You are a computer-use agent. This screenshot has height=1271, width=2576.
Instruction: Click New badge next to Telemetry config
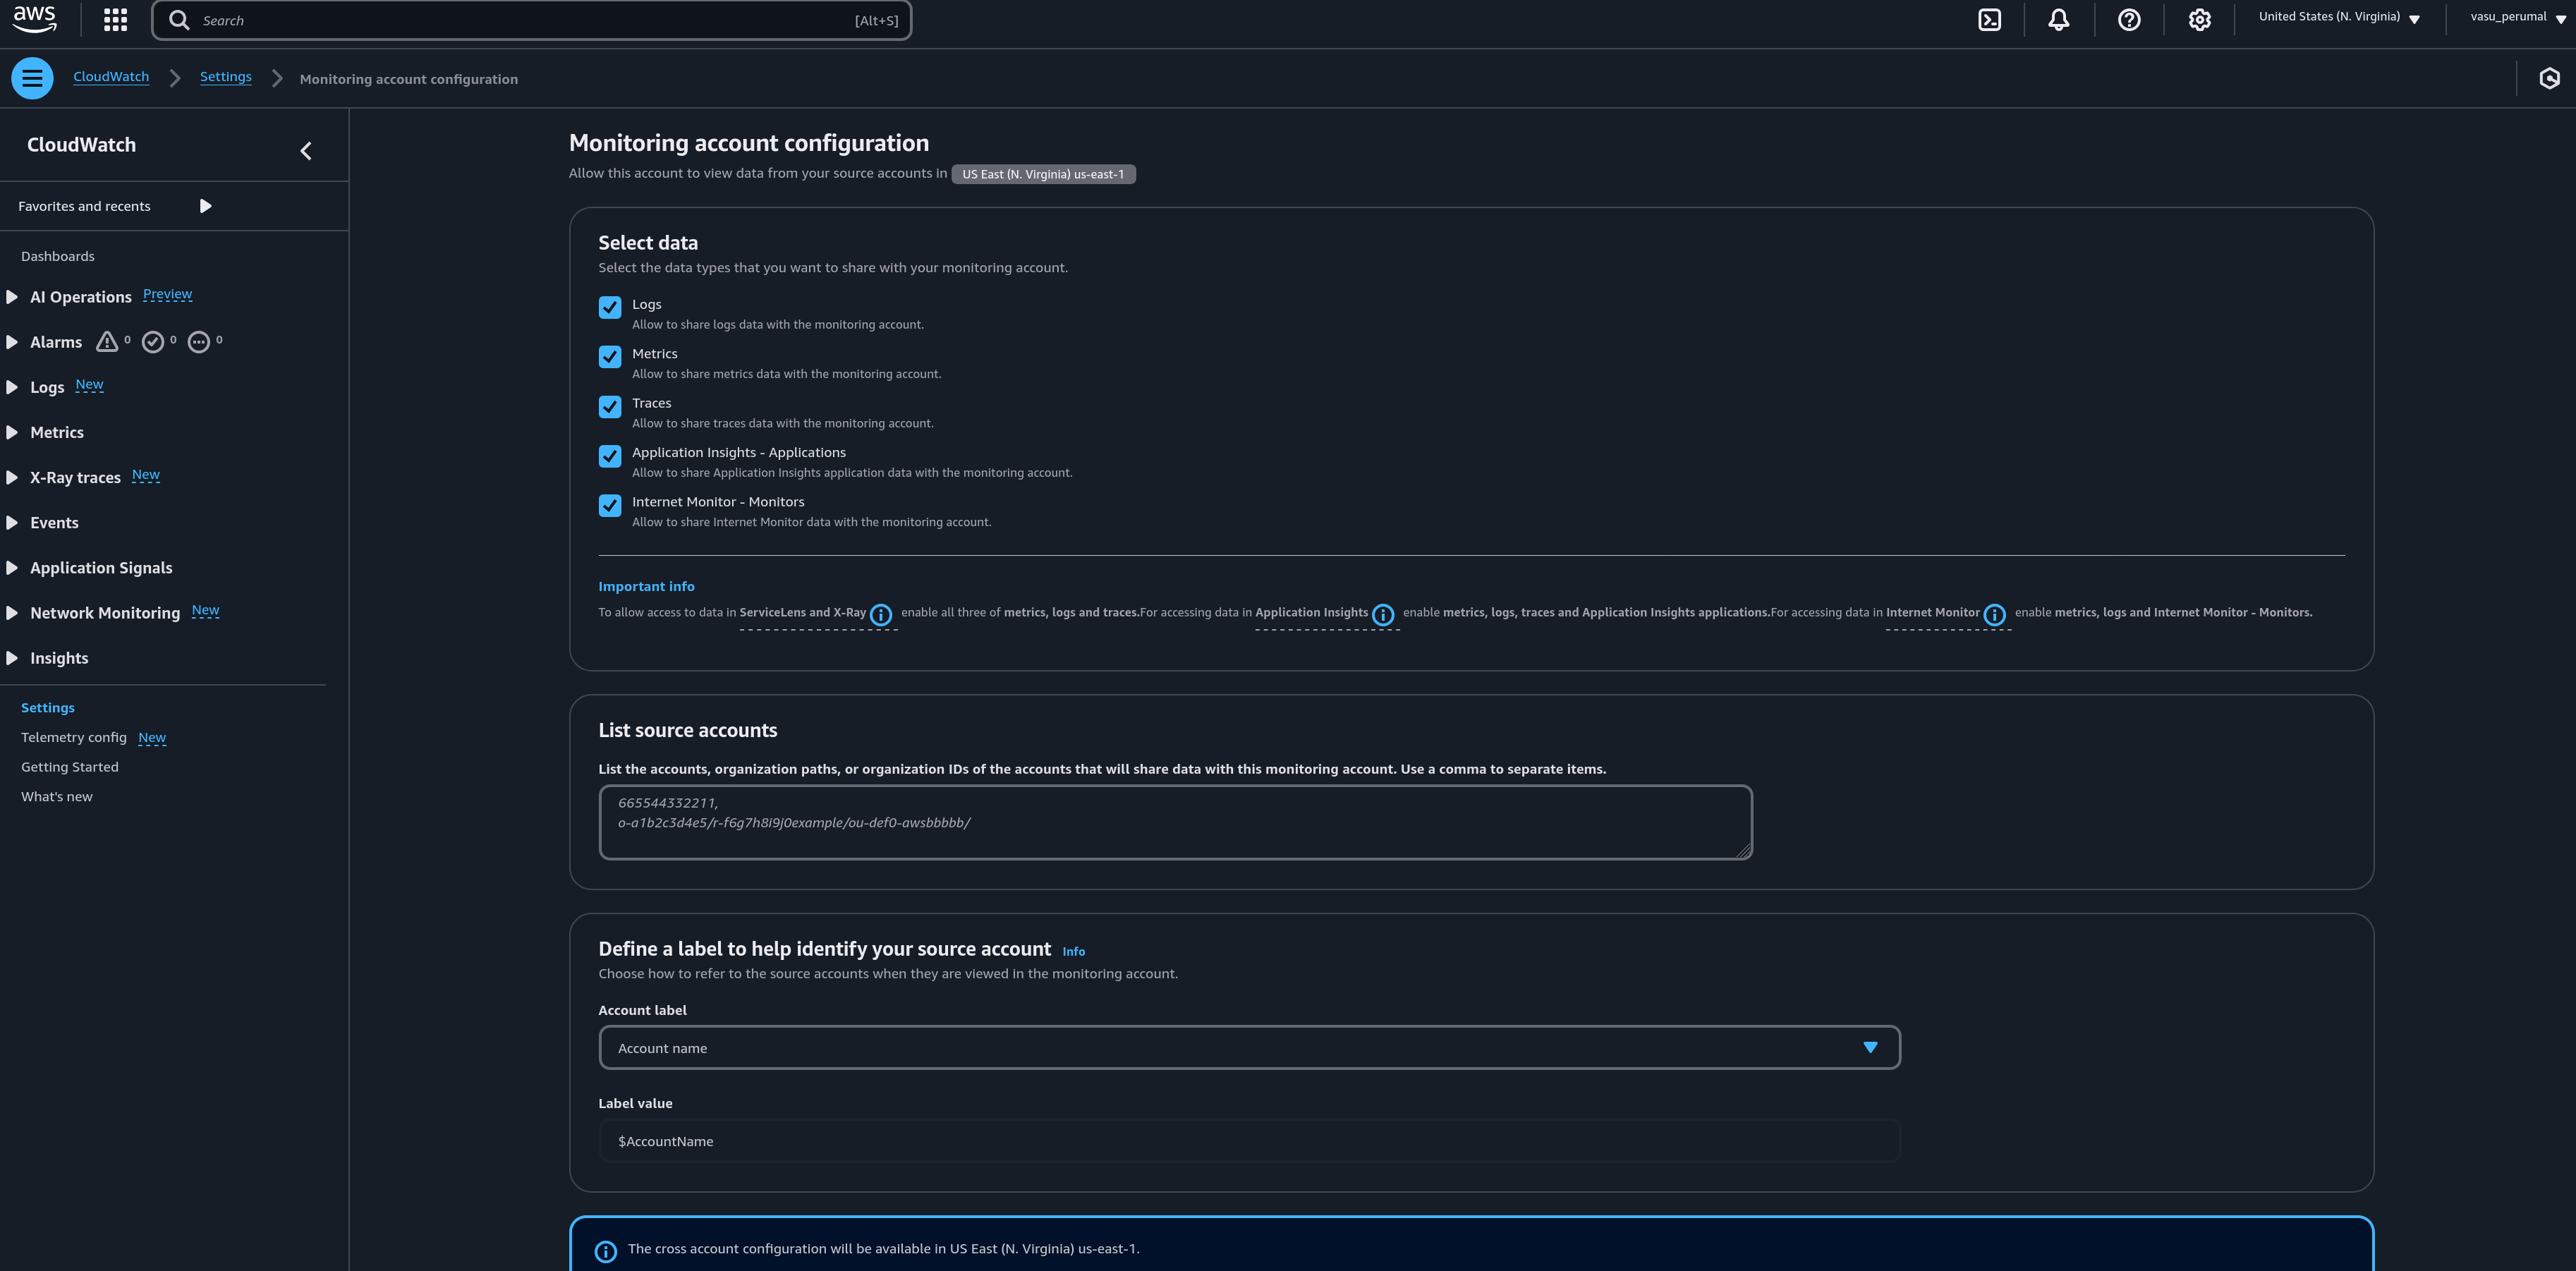(152, 738)
